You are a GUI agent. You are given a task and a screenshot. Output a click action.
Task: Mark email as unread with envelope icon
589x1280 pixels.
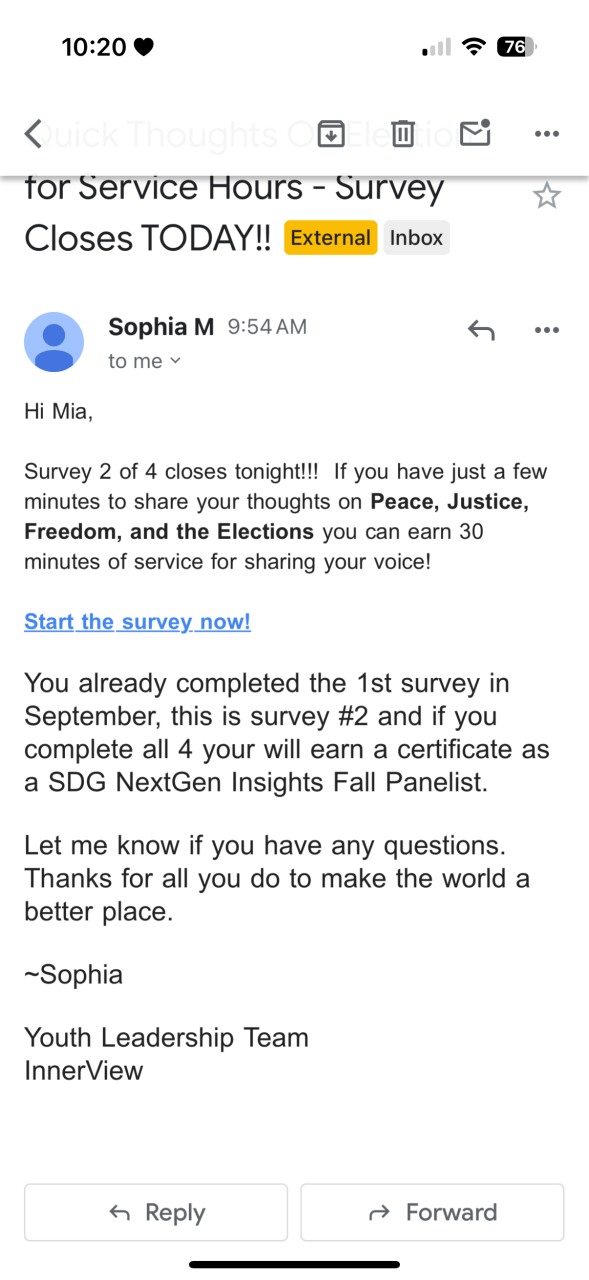pyautogui.click(x=476, y=132)
